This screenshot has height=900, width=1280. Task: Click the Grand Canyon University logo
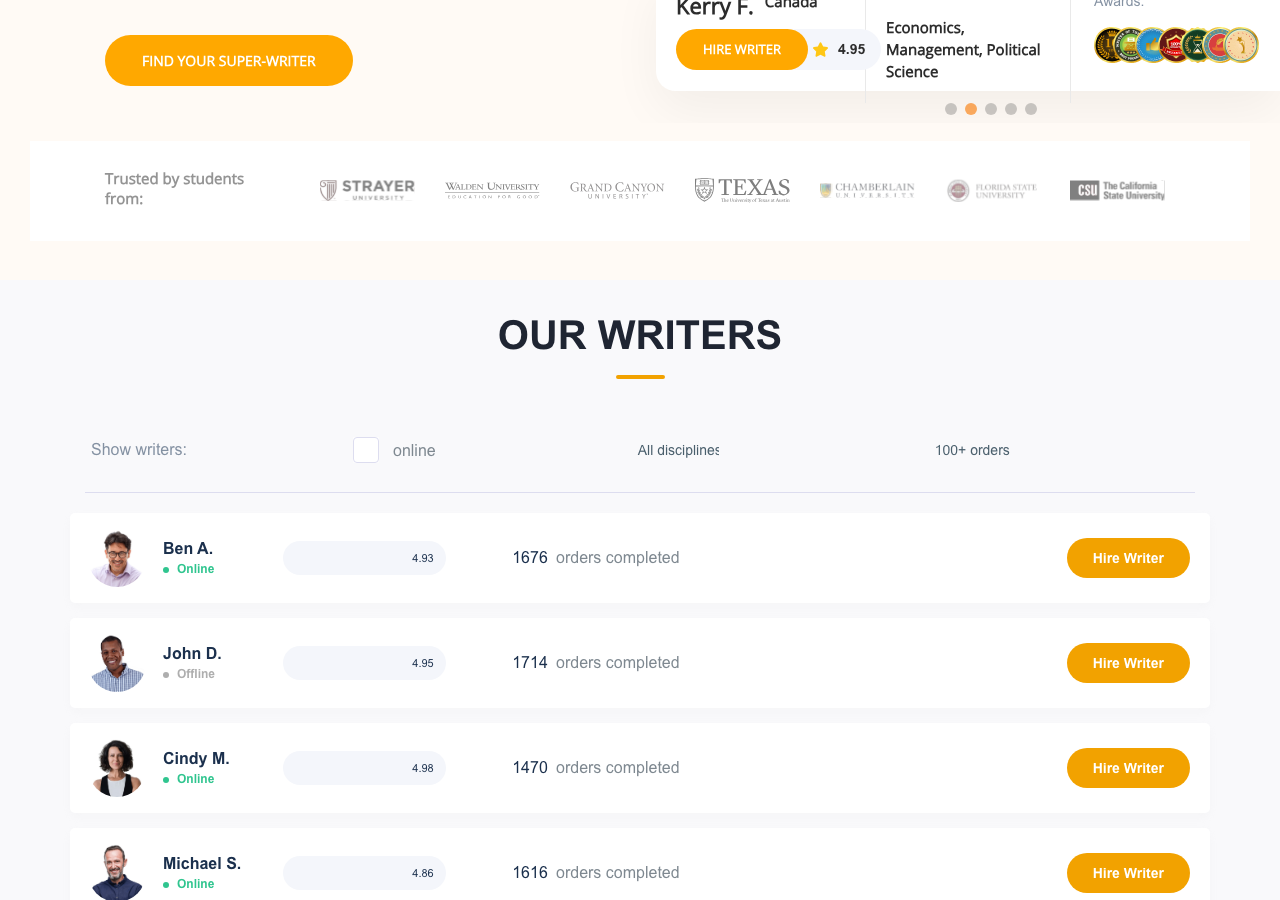tap(617, 190)
